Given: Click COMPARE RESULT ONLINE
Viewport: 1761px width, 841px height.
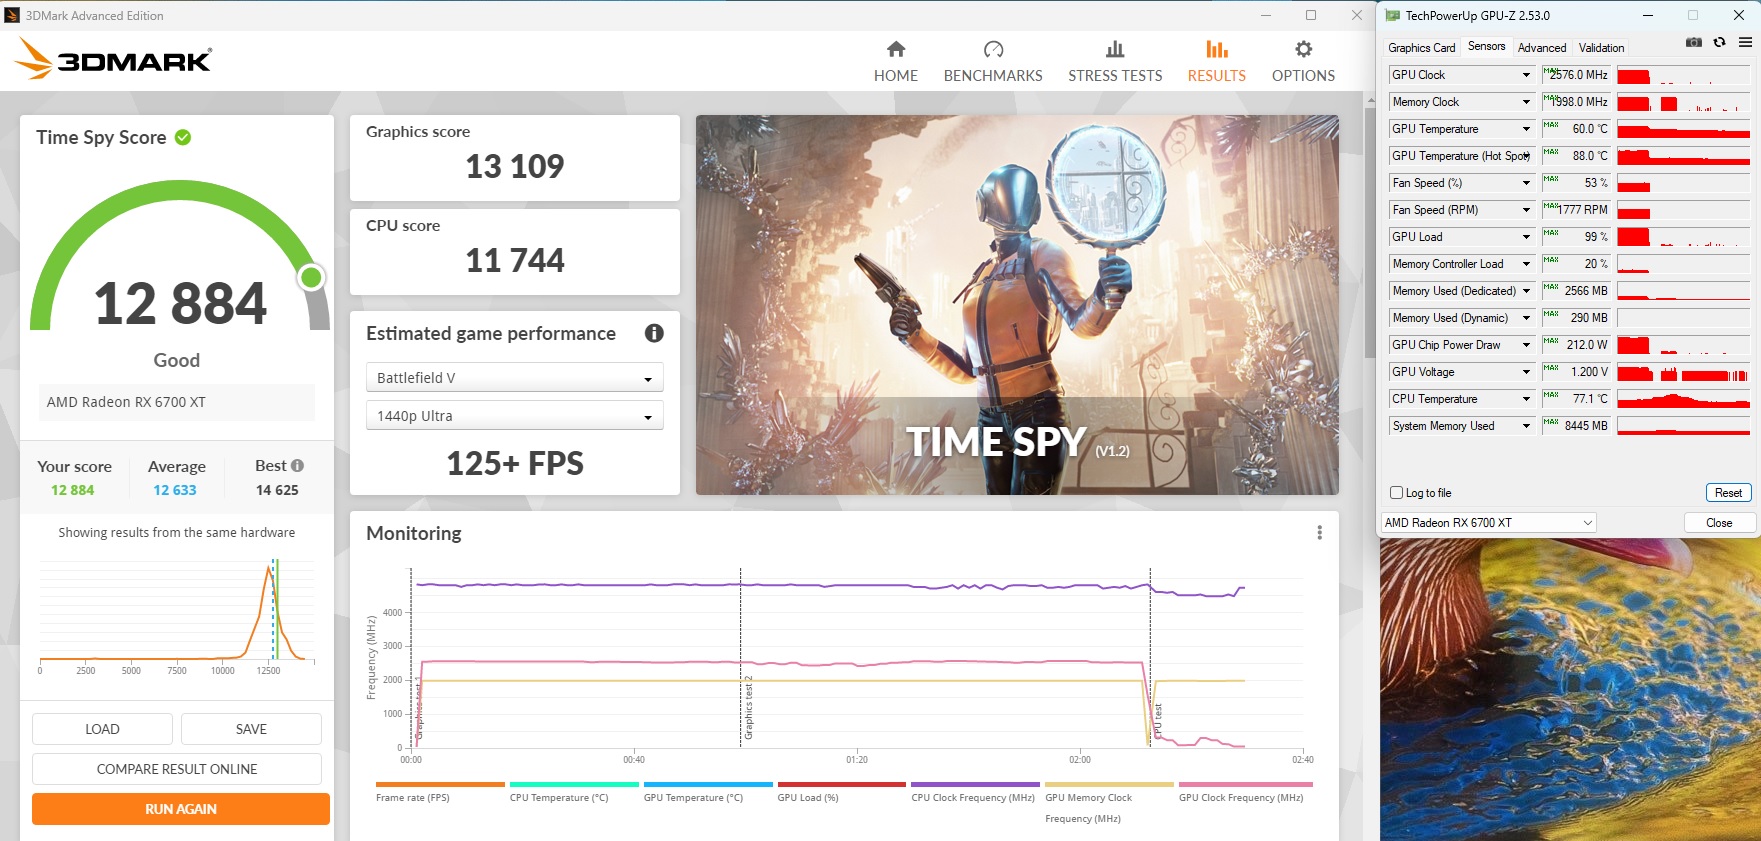Looking at the screenshot, I should point(177,769).
